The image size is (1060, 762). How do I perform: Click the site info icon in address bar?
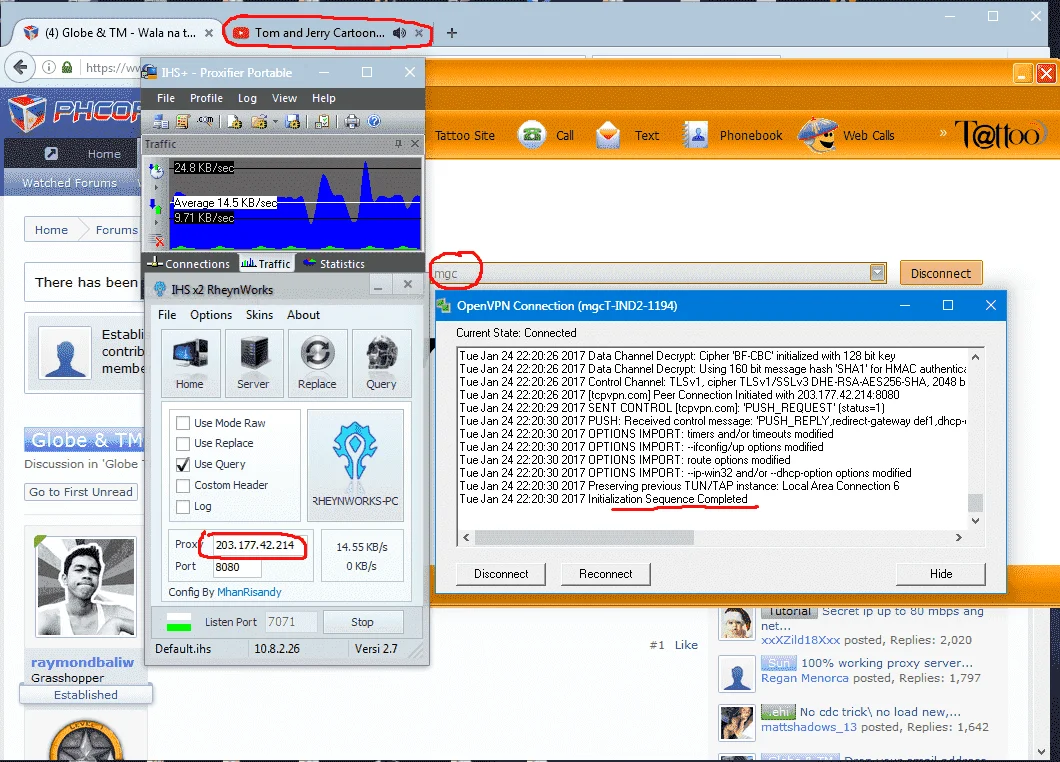pyautogui.click(x=49, y=67)
